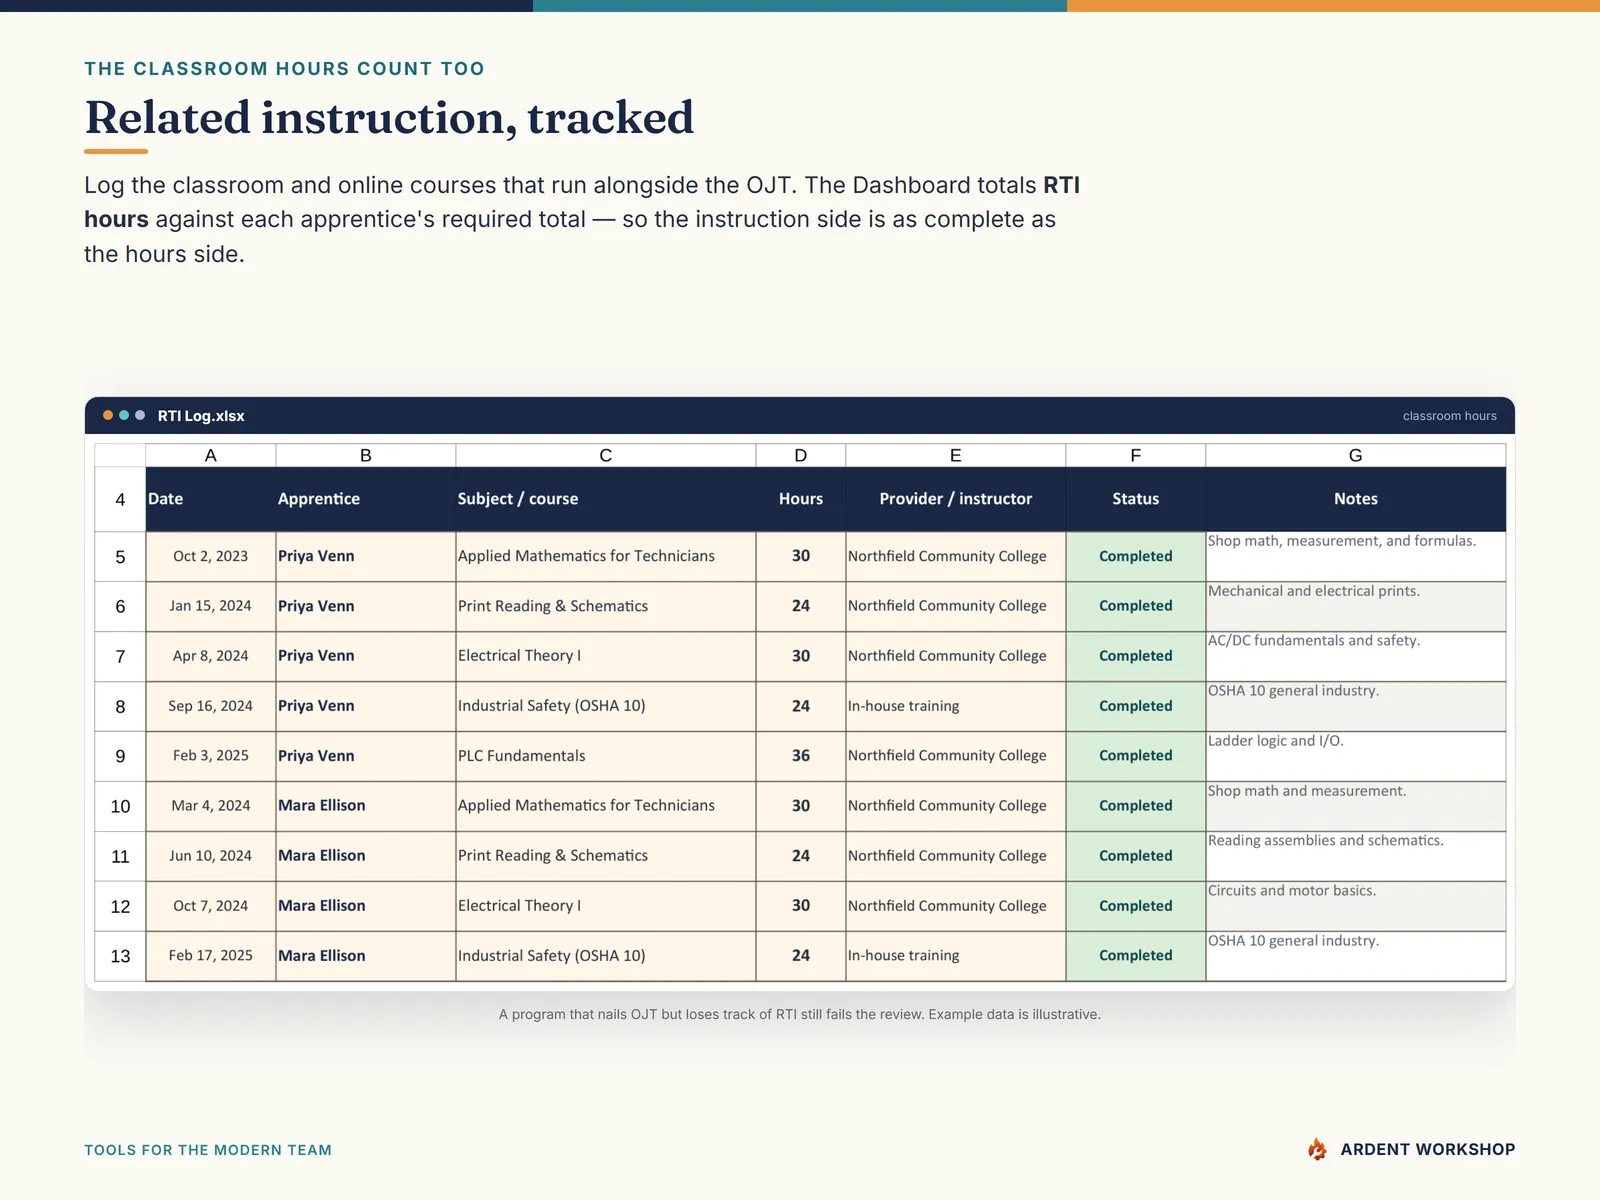This screenshot has height=1200, width=1600.
Task: Click the Ardent Workshop flame logo
Action: 1318,1149
